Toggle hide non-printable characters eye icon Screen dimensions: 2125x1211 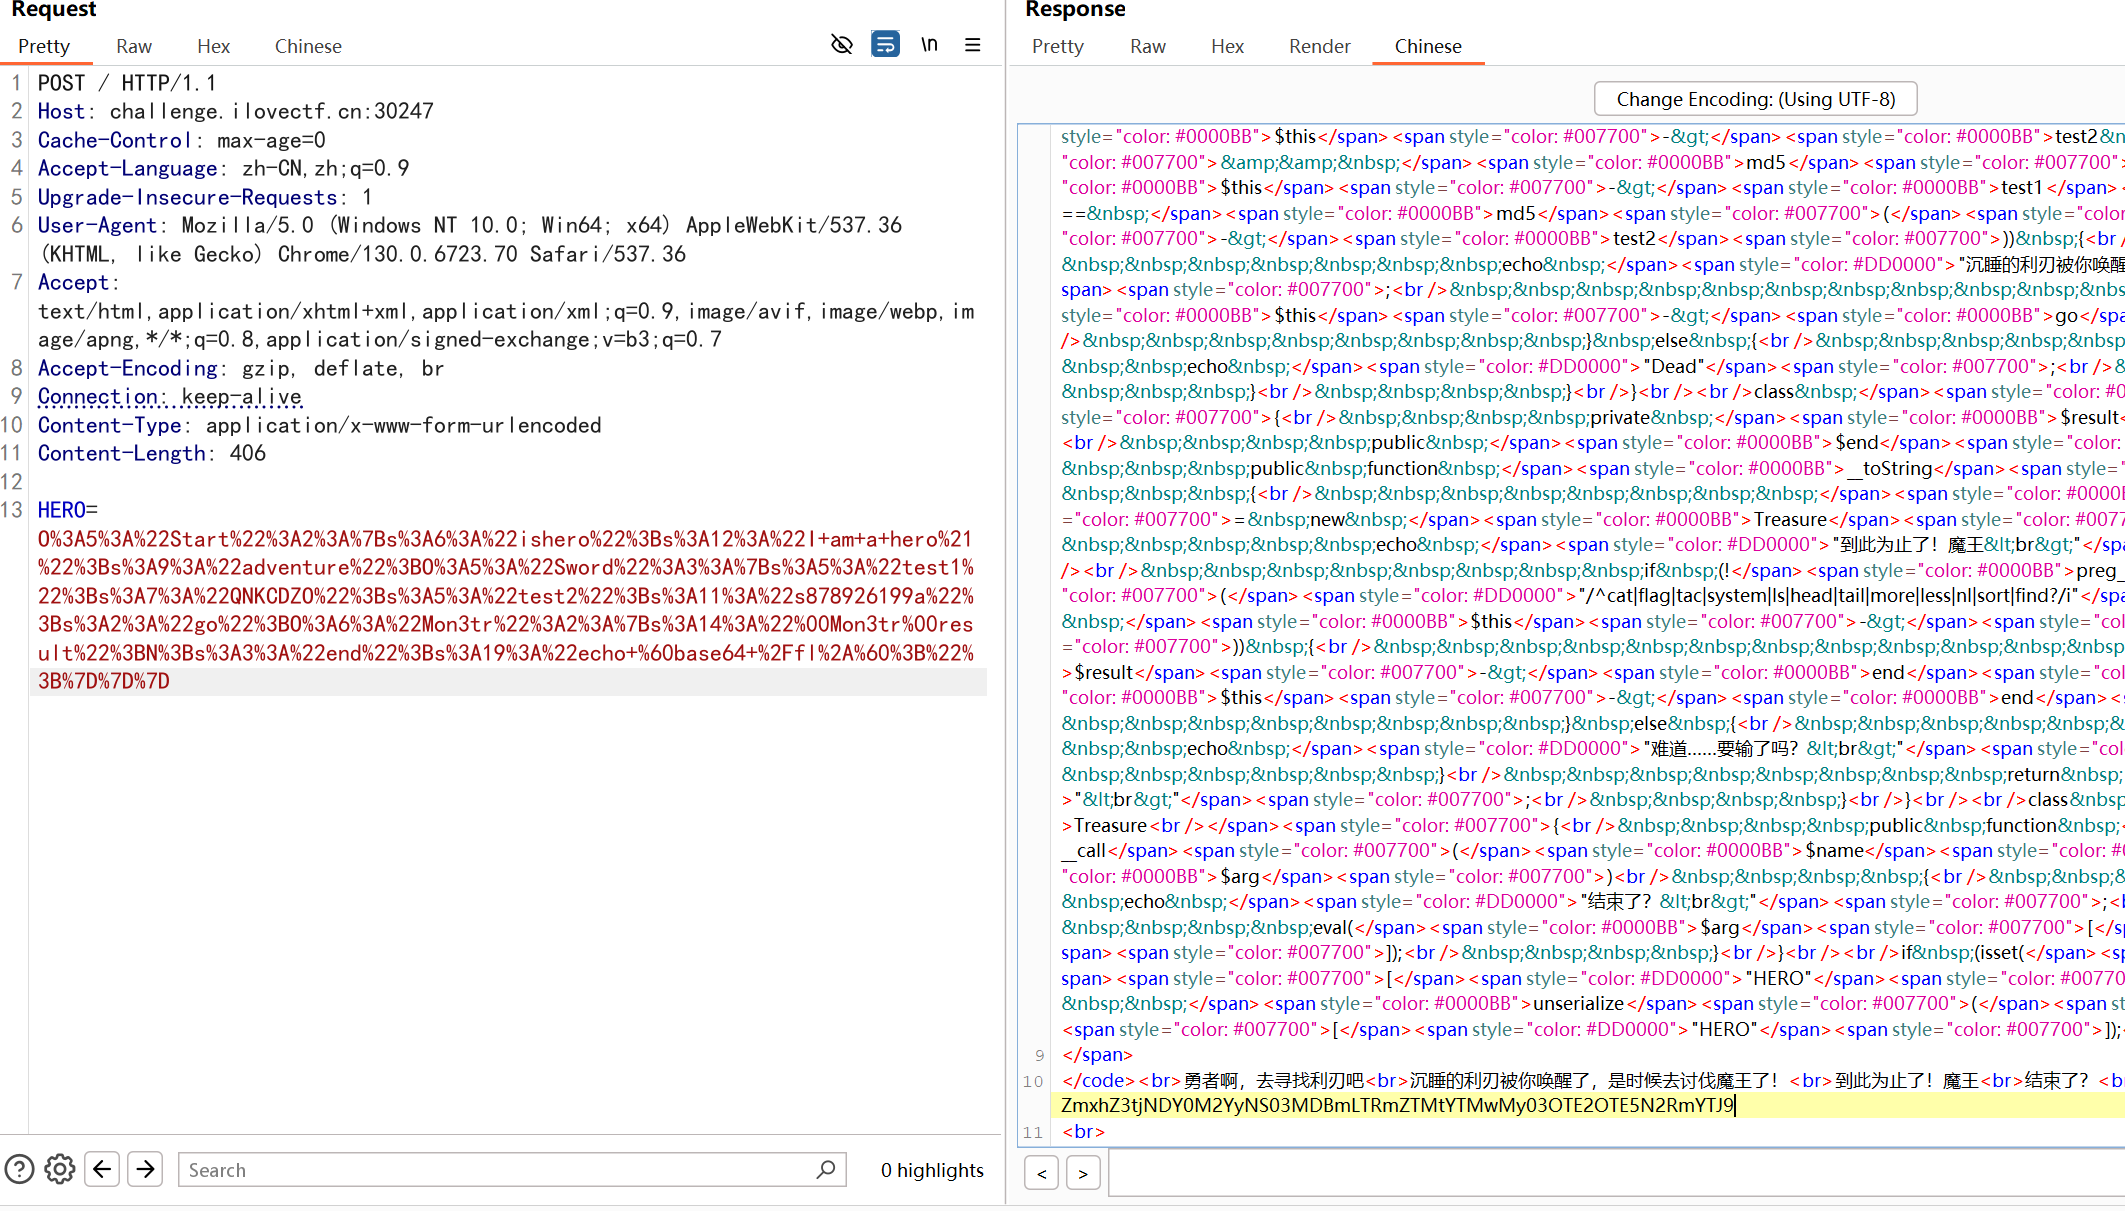[x=841, y=45]
